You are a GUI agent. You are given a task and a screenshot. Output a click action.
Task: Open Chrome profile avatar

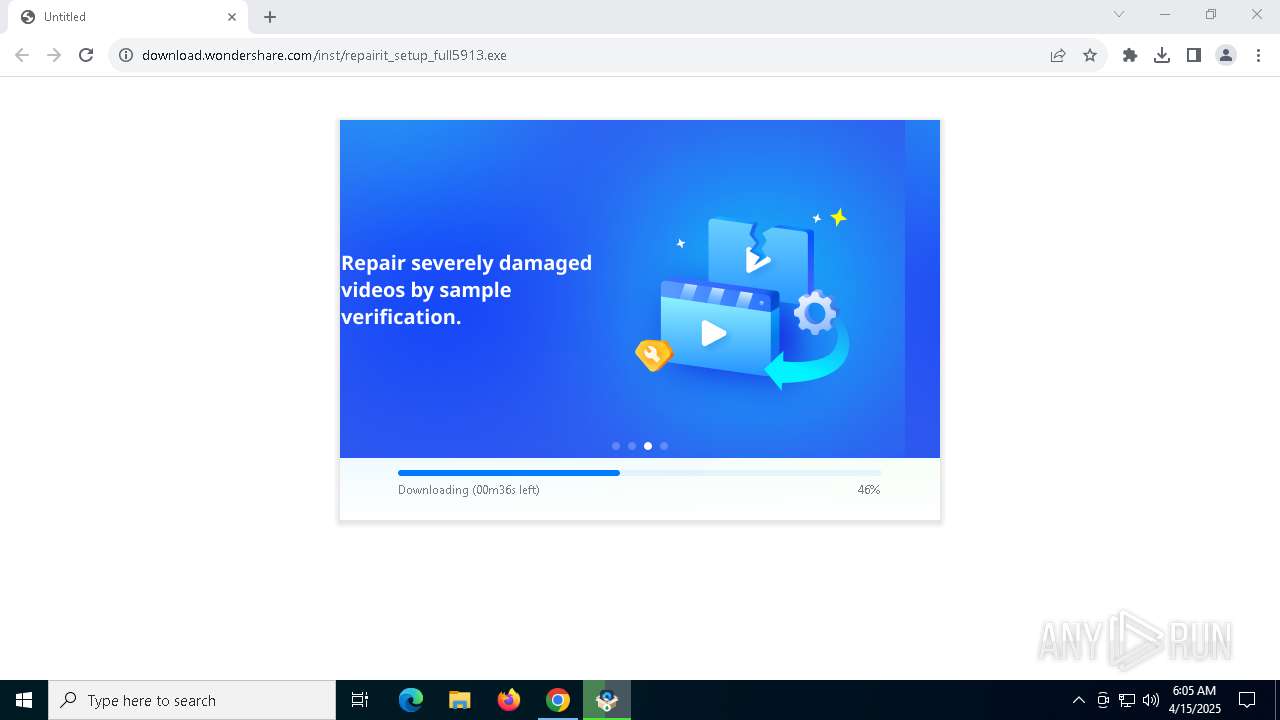pyautogui.click(x=1226, y=55)
